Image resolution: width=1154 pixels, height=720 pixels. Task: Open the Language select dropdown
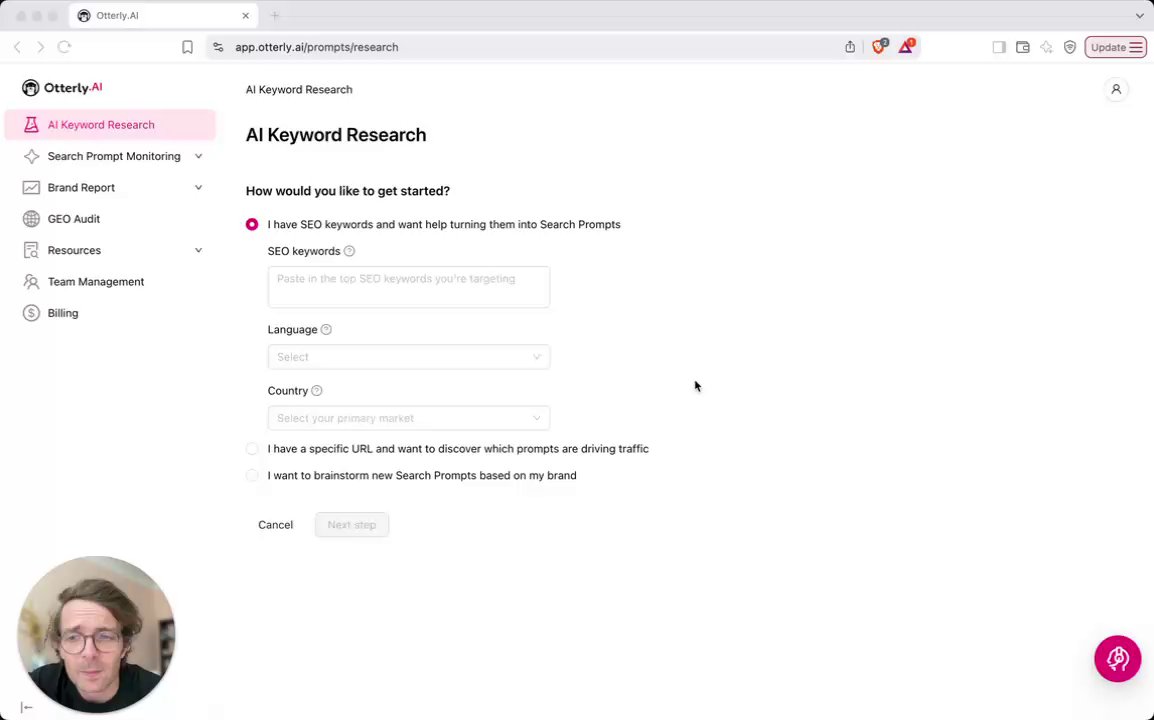[408, 357]
